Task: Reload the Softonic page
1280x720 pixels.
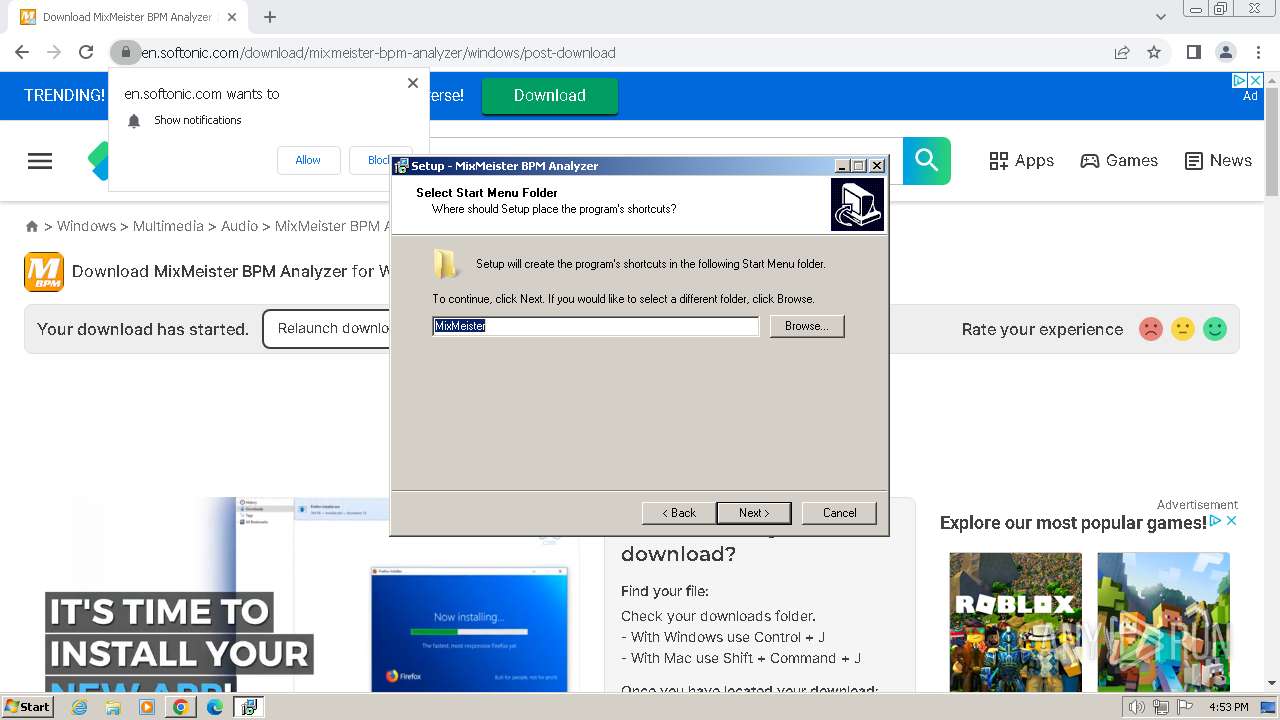Action: (x=86, y=52)
